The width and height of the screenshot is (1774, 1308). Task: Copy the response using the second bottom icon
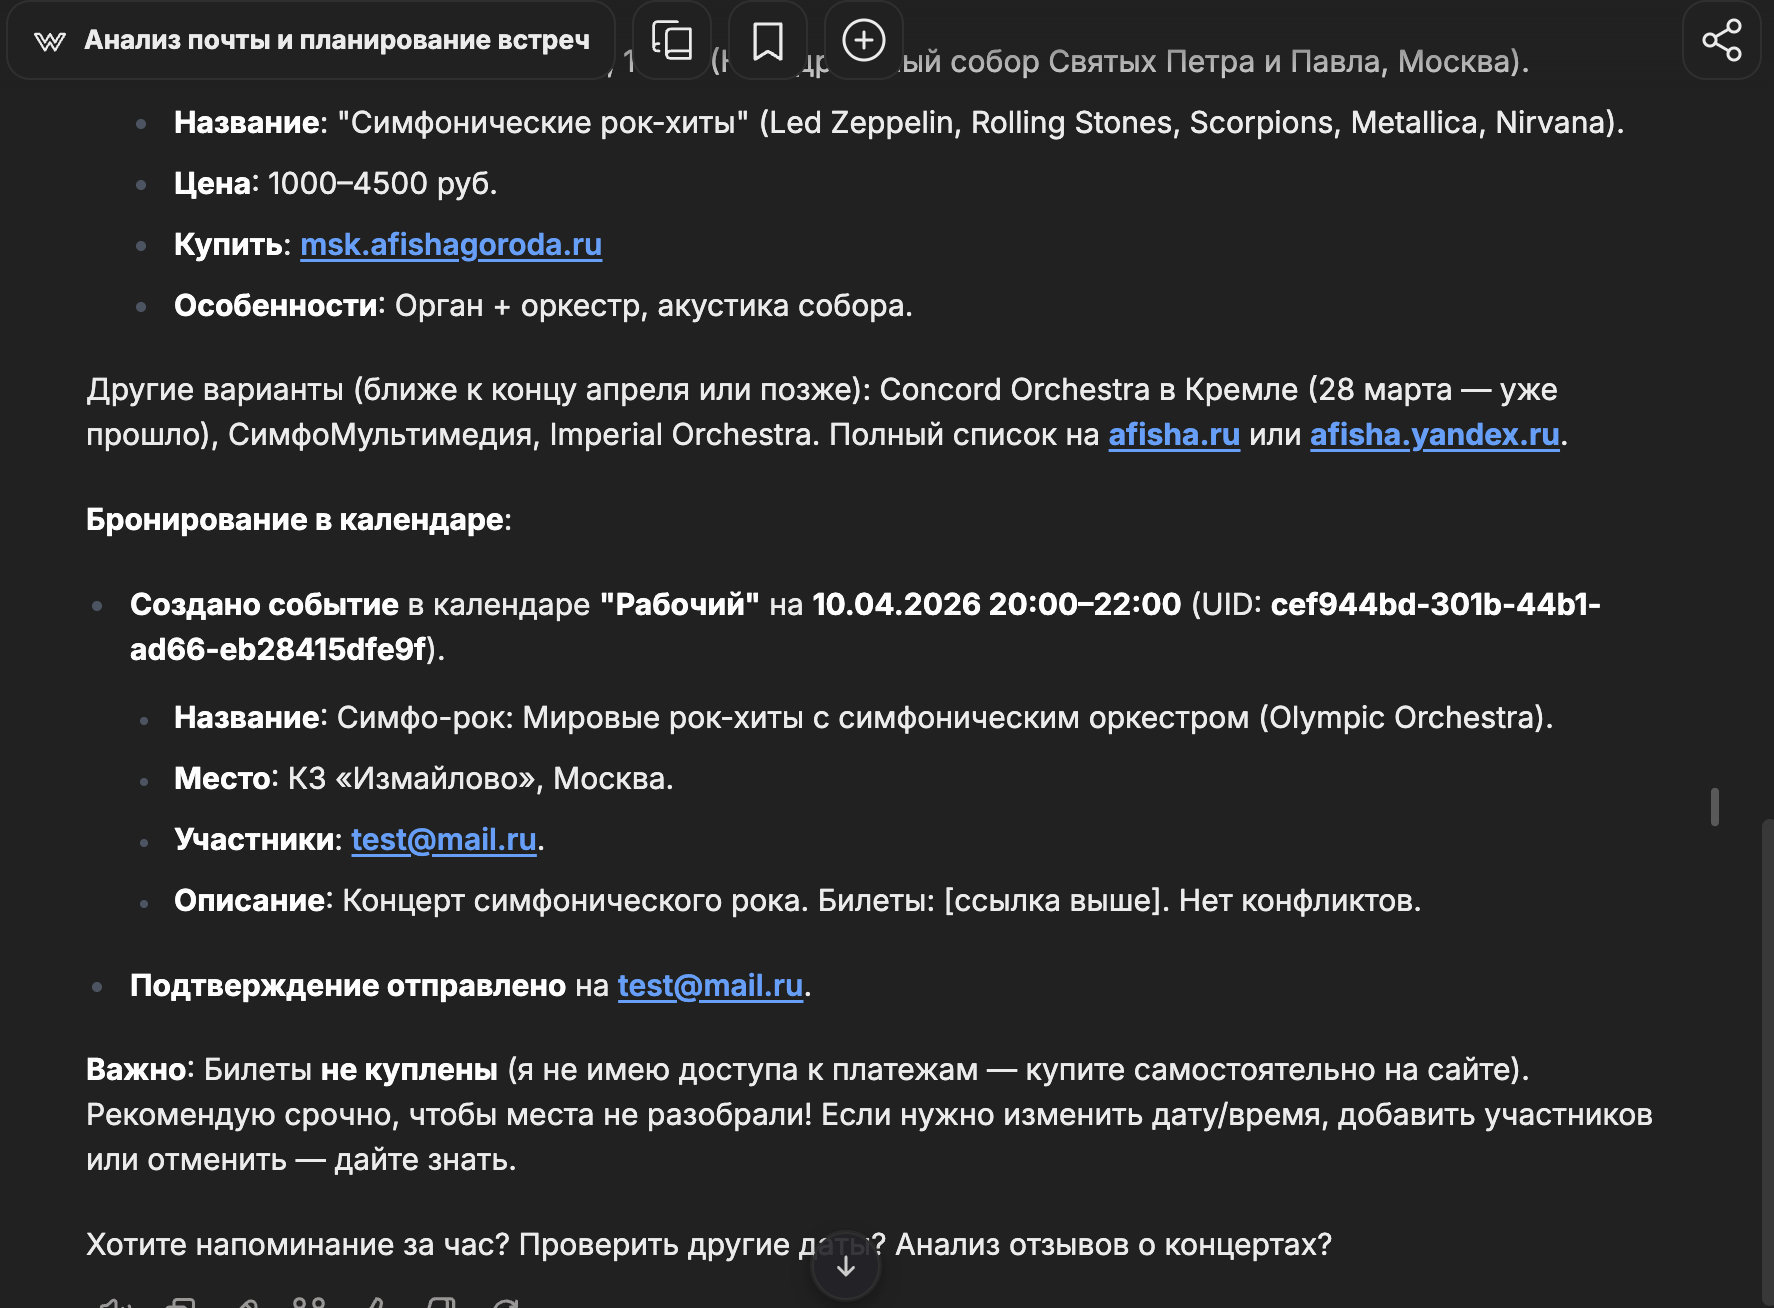pyautogui.click(x=181, y=1302)
